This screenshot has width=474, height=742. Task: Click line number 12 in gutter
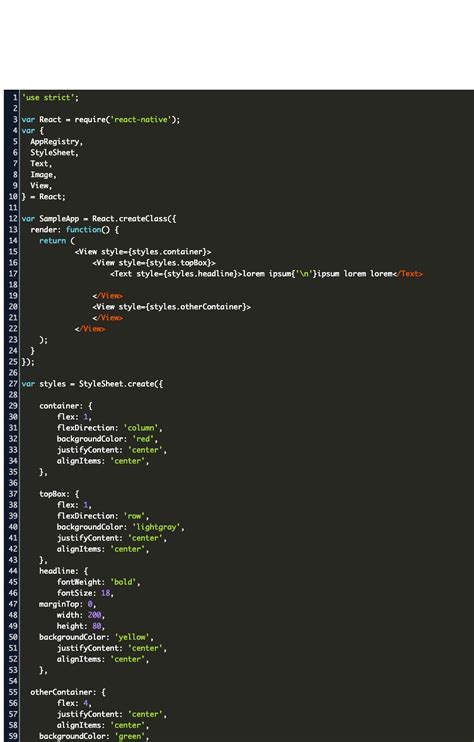tap(13, 219)
